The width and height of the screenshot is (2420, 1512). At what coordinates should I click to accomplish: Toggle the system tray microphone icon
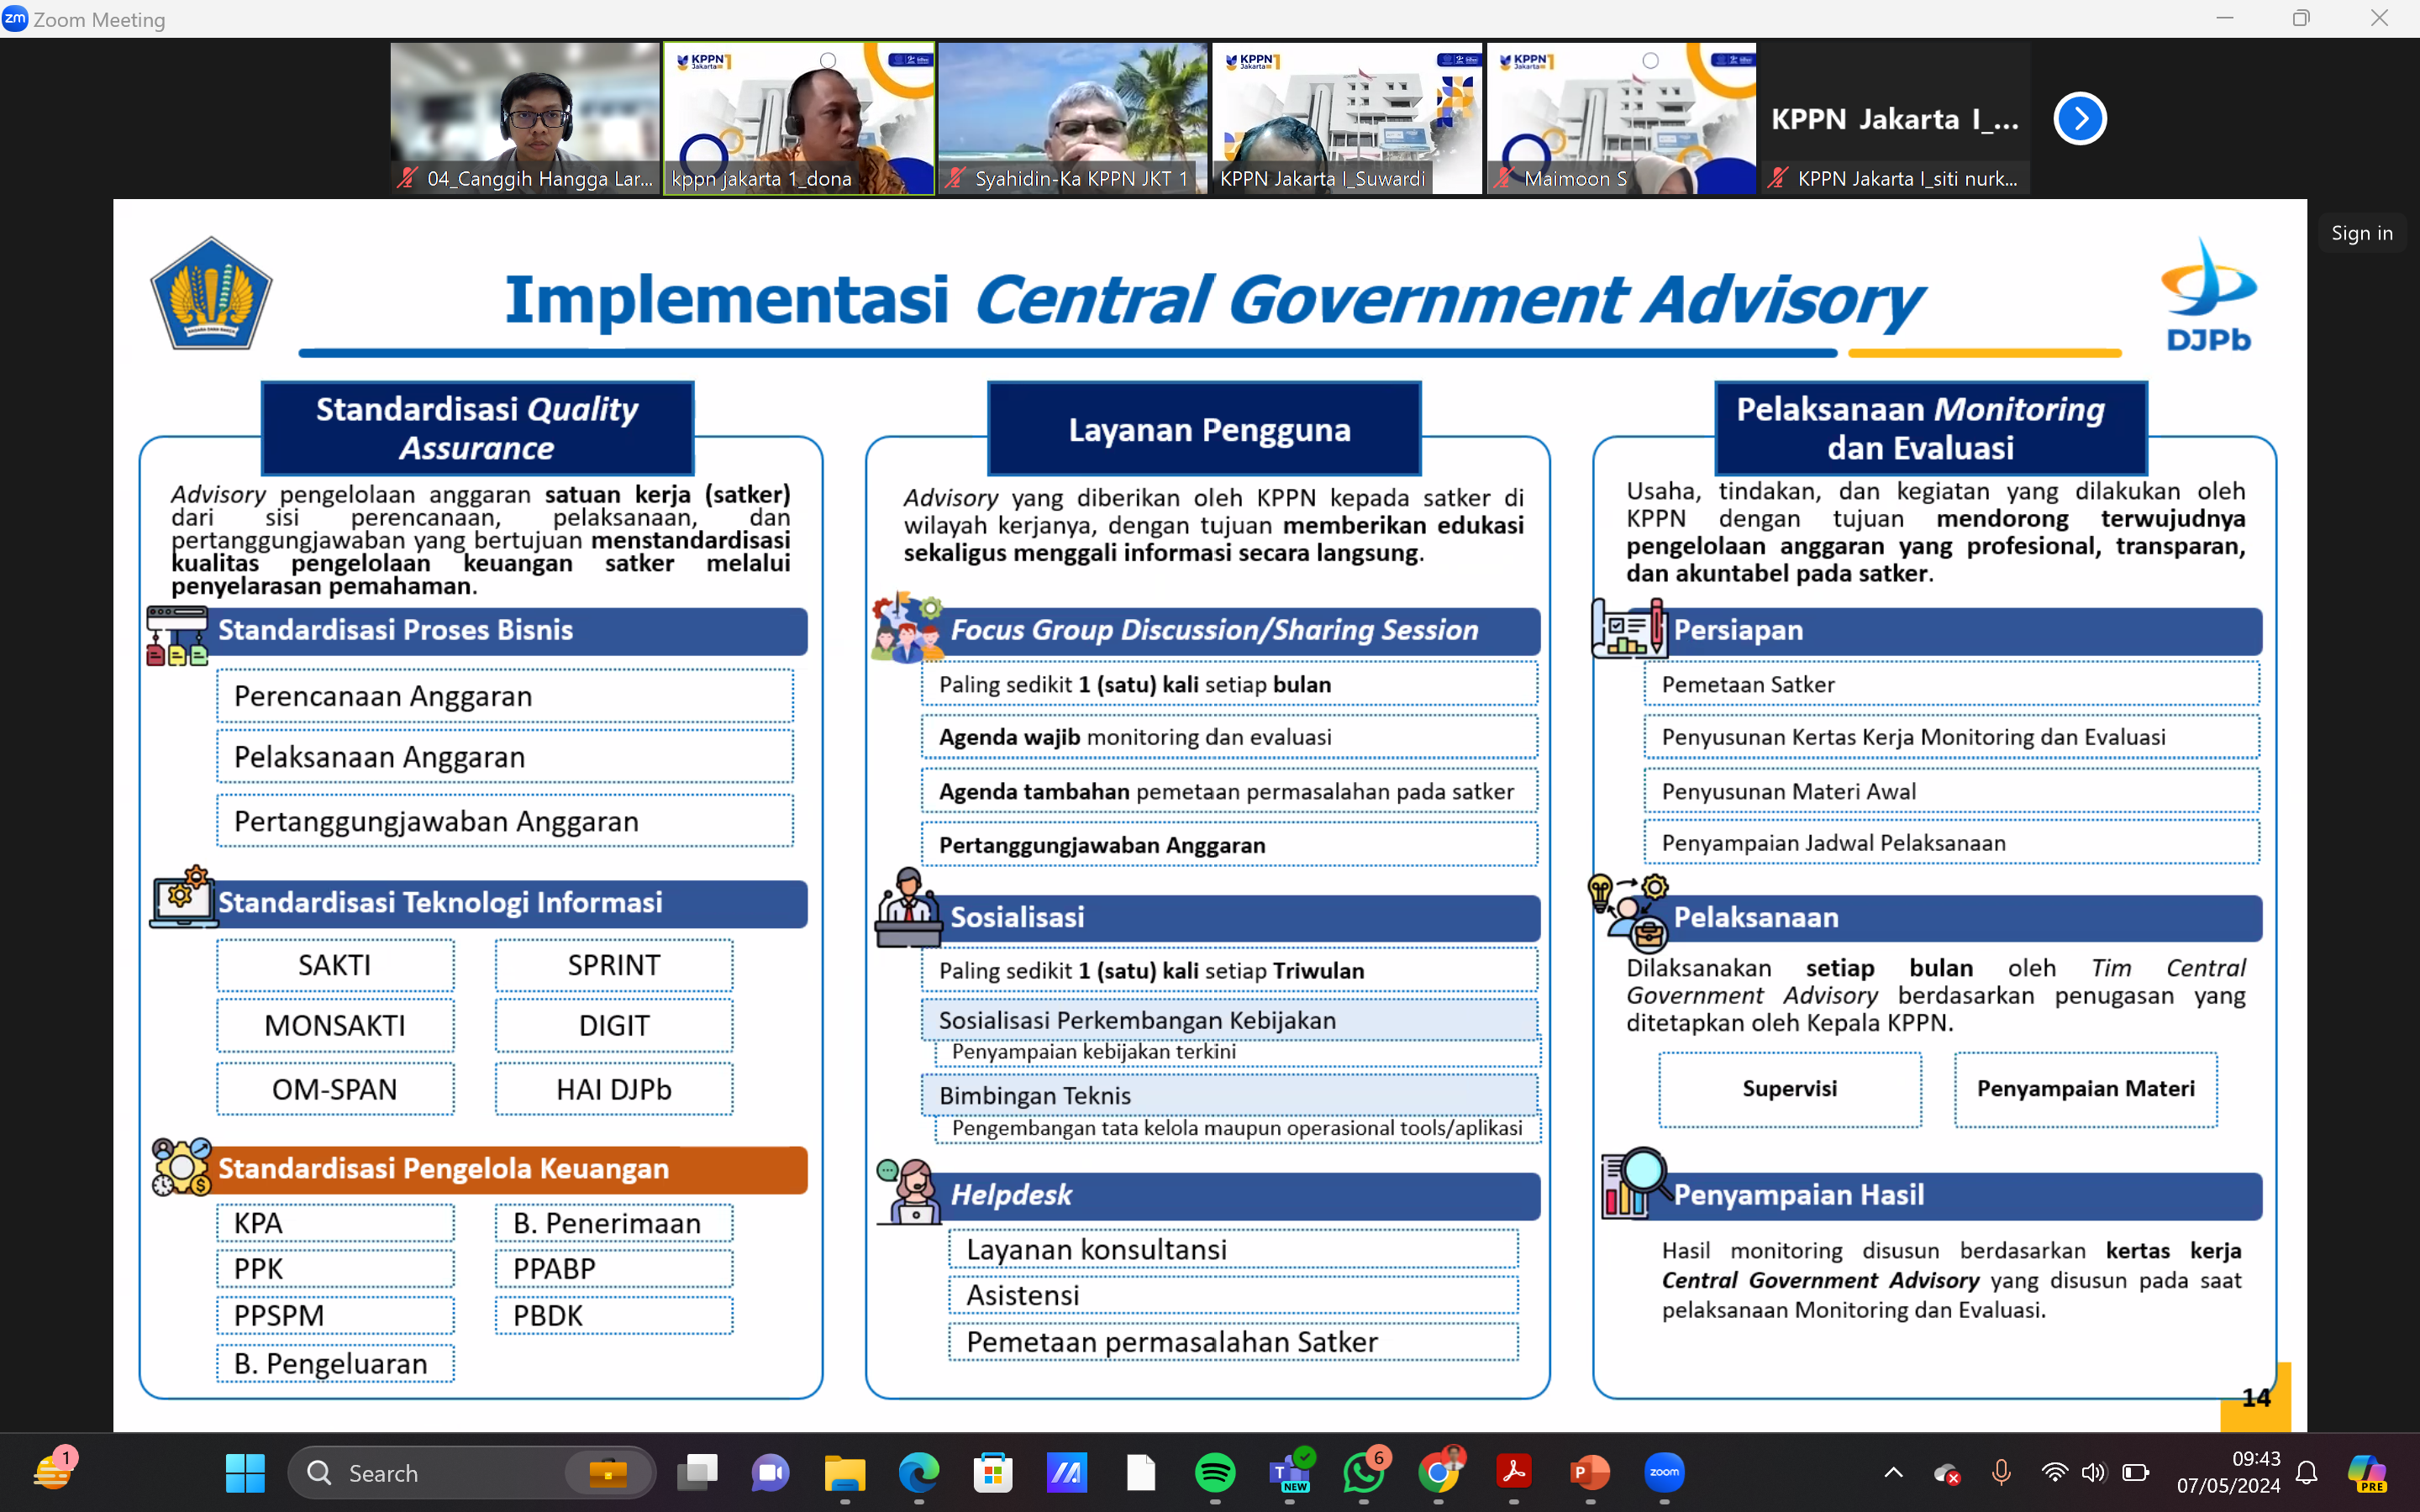(x=2001, y=1472)
